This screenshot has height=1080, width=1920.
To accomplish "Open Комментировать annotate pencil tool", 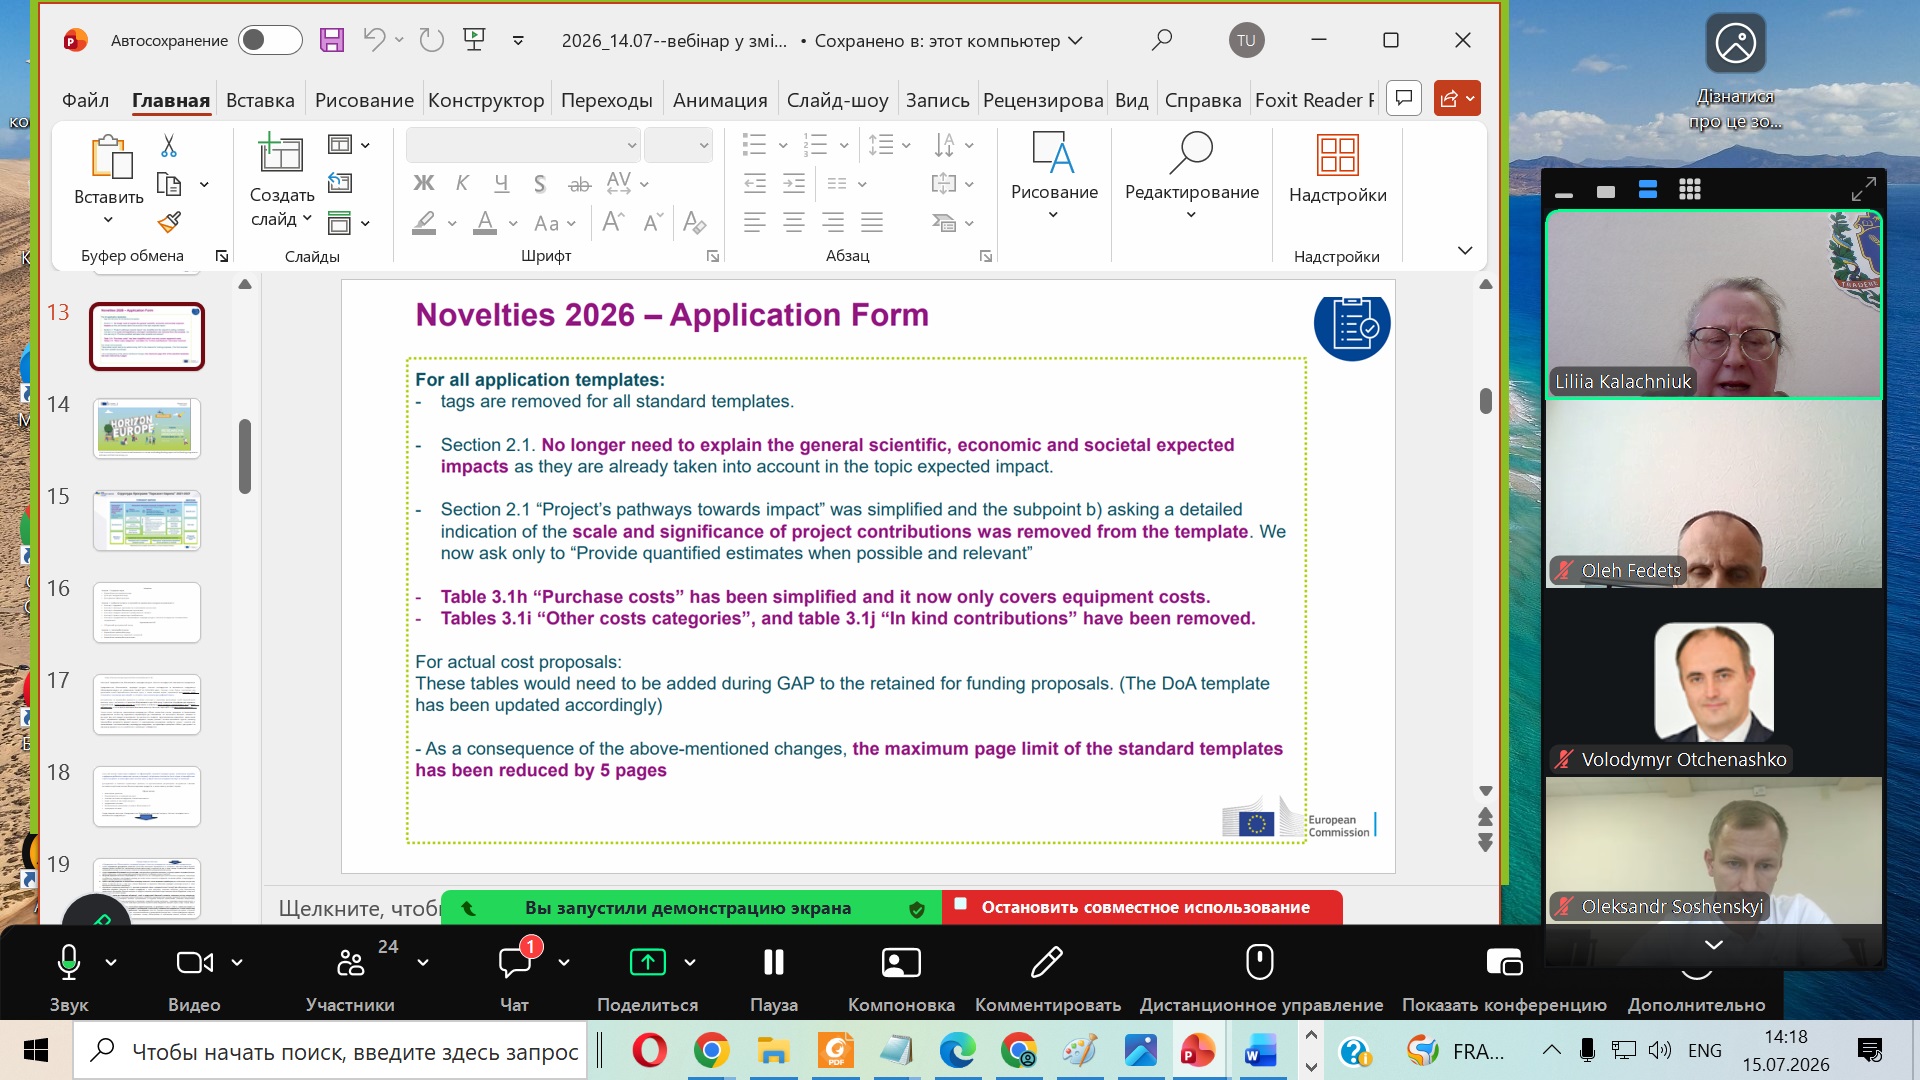I will (1047, 977).
